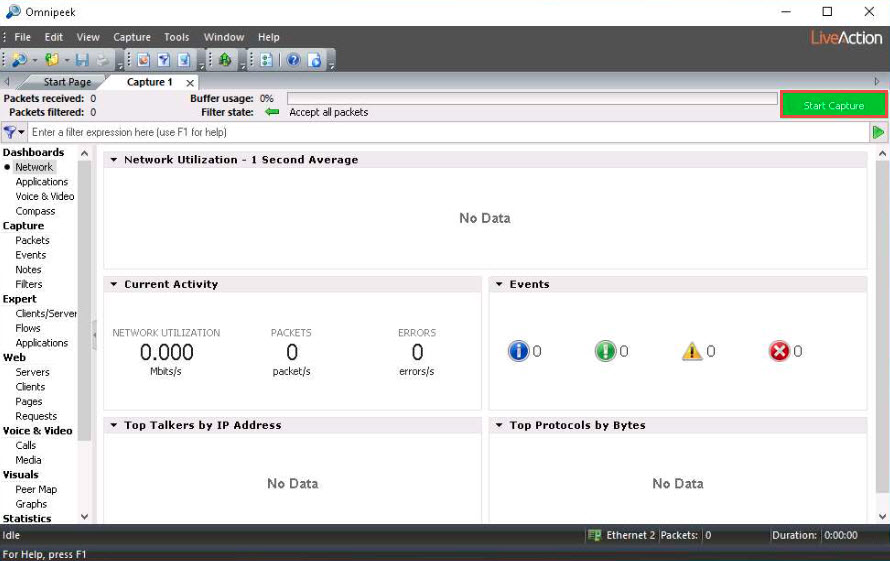Click the navigation pane scroll down arrow

85,517
